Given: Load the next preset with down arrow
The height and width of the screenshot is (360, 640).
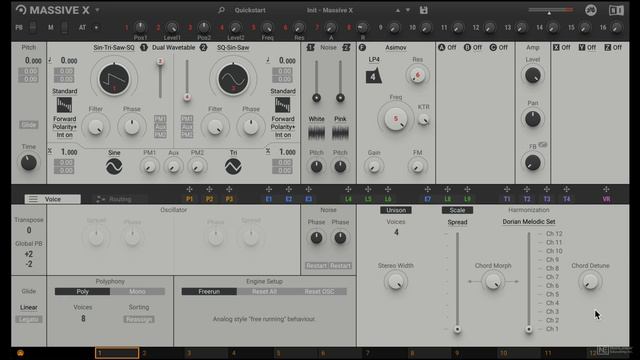Looking at the screenshot, I should pos(408,10).
